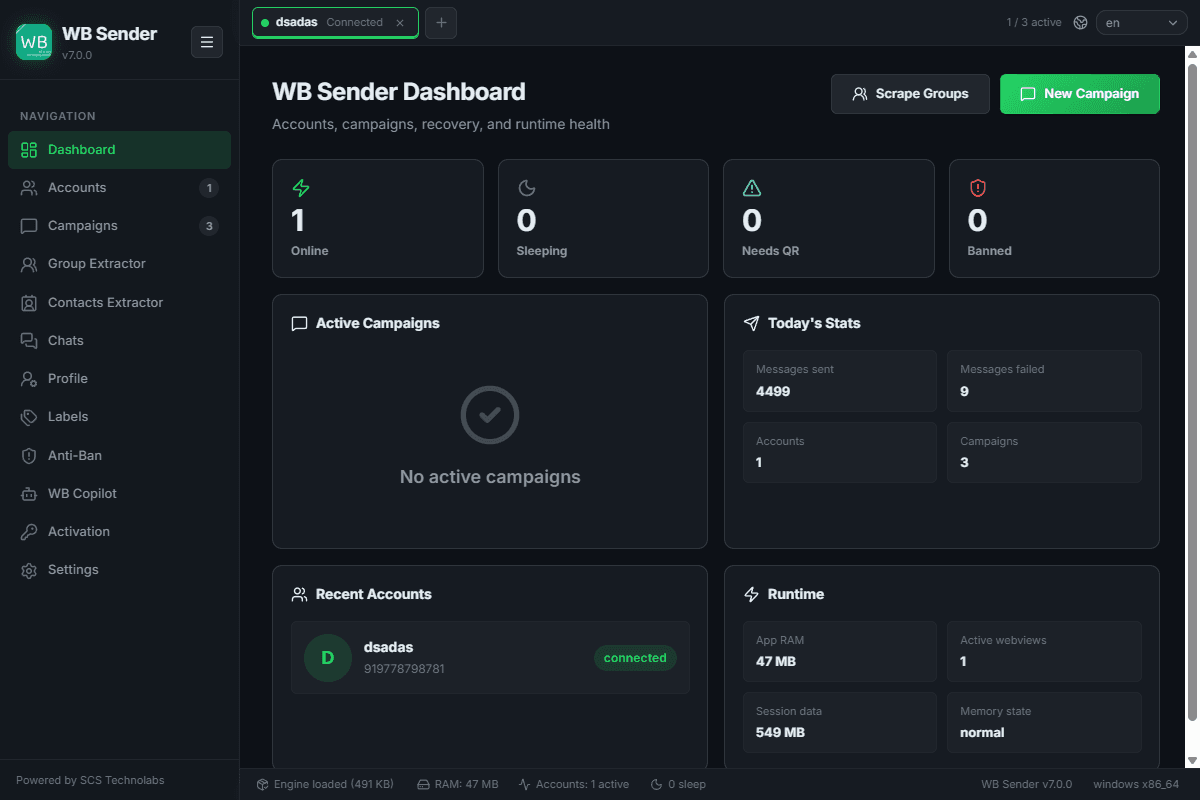The width and height of the screenshot is (1200, 800).
Task: Click the Active webviews 1 tile
Action: (x=1044, y=651)
